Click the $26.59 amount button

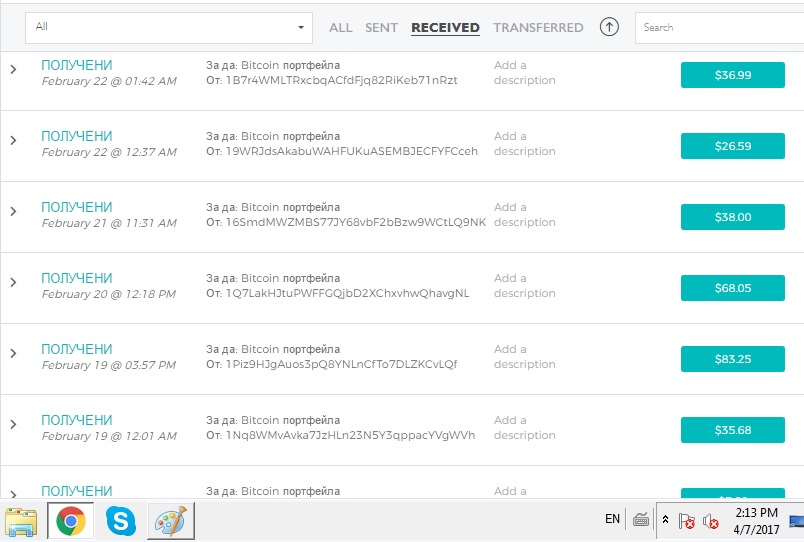733,146
